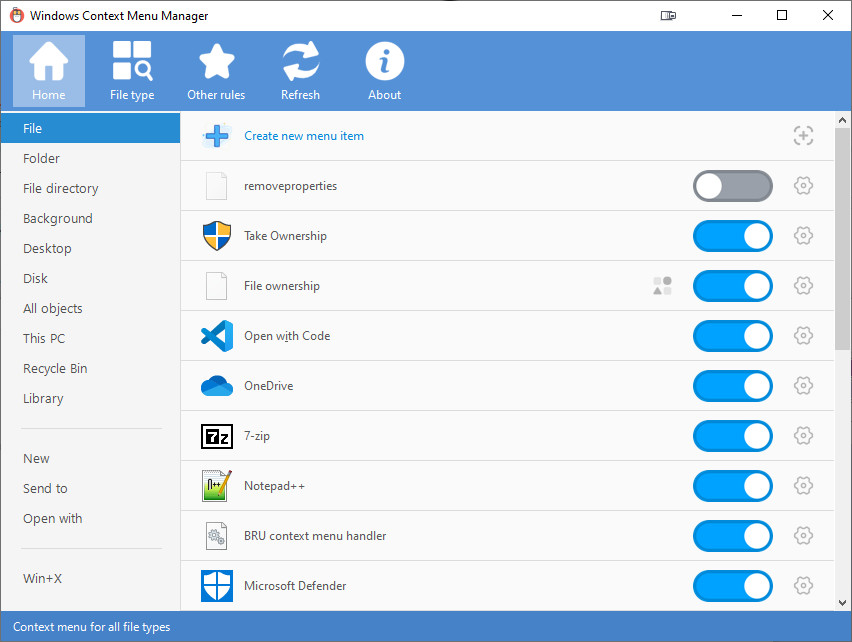The height and width of the screenshot is (642, 852).
Task: Open settings gear for BRU context menu handler
Action: (803, 536)
